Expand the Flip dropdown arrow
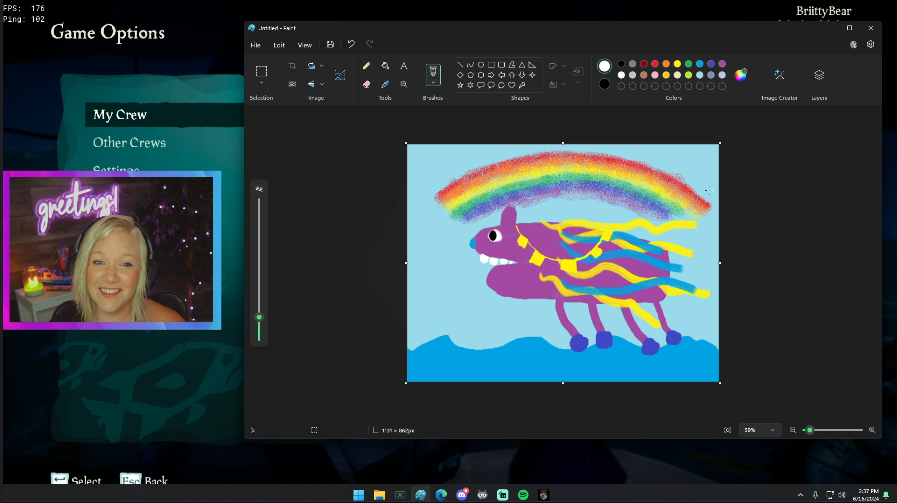 pyautogui.click(x=322, y=84)
